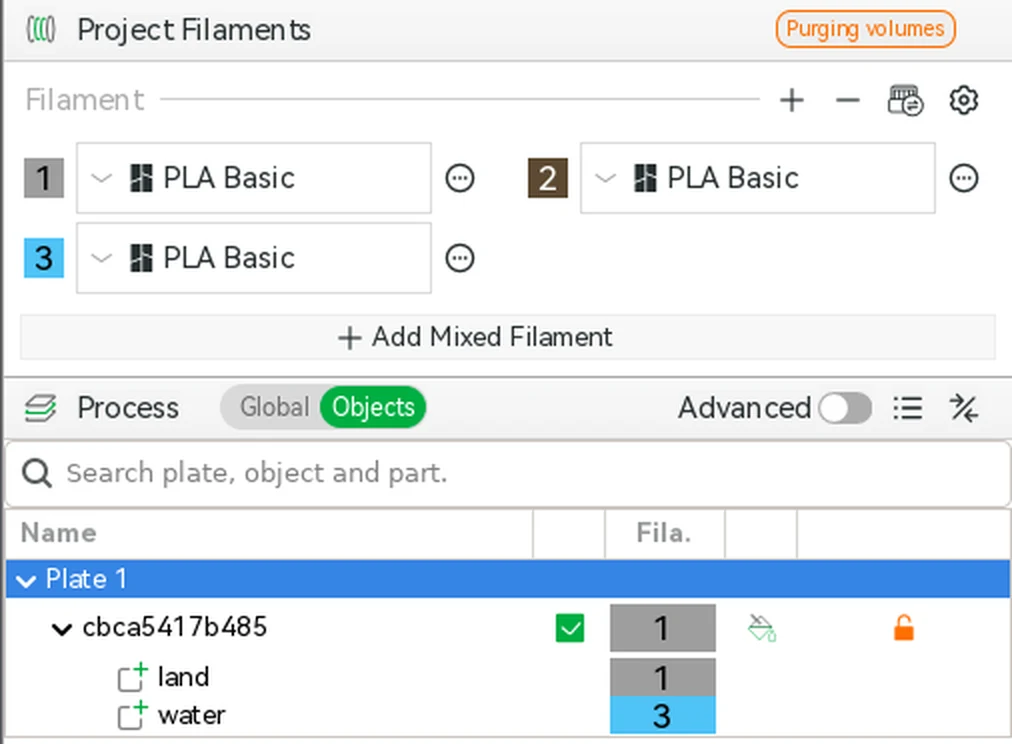
Task: Open filament settings gear icon
Action: (x=964, y=100)
